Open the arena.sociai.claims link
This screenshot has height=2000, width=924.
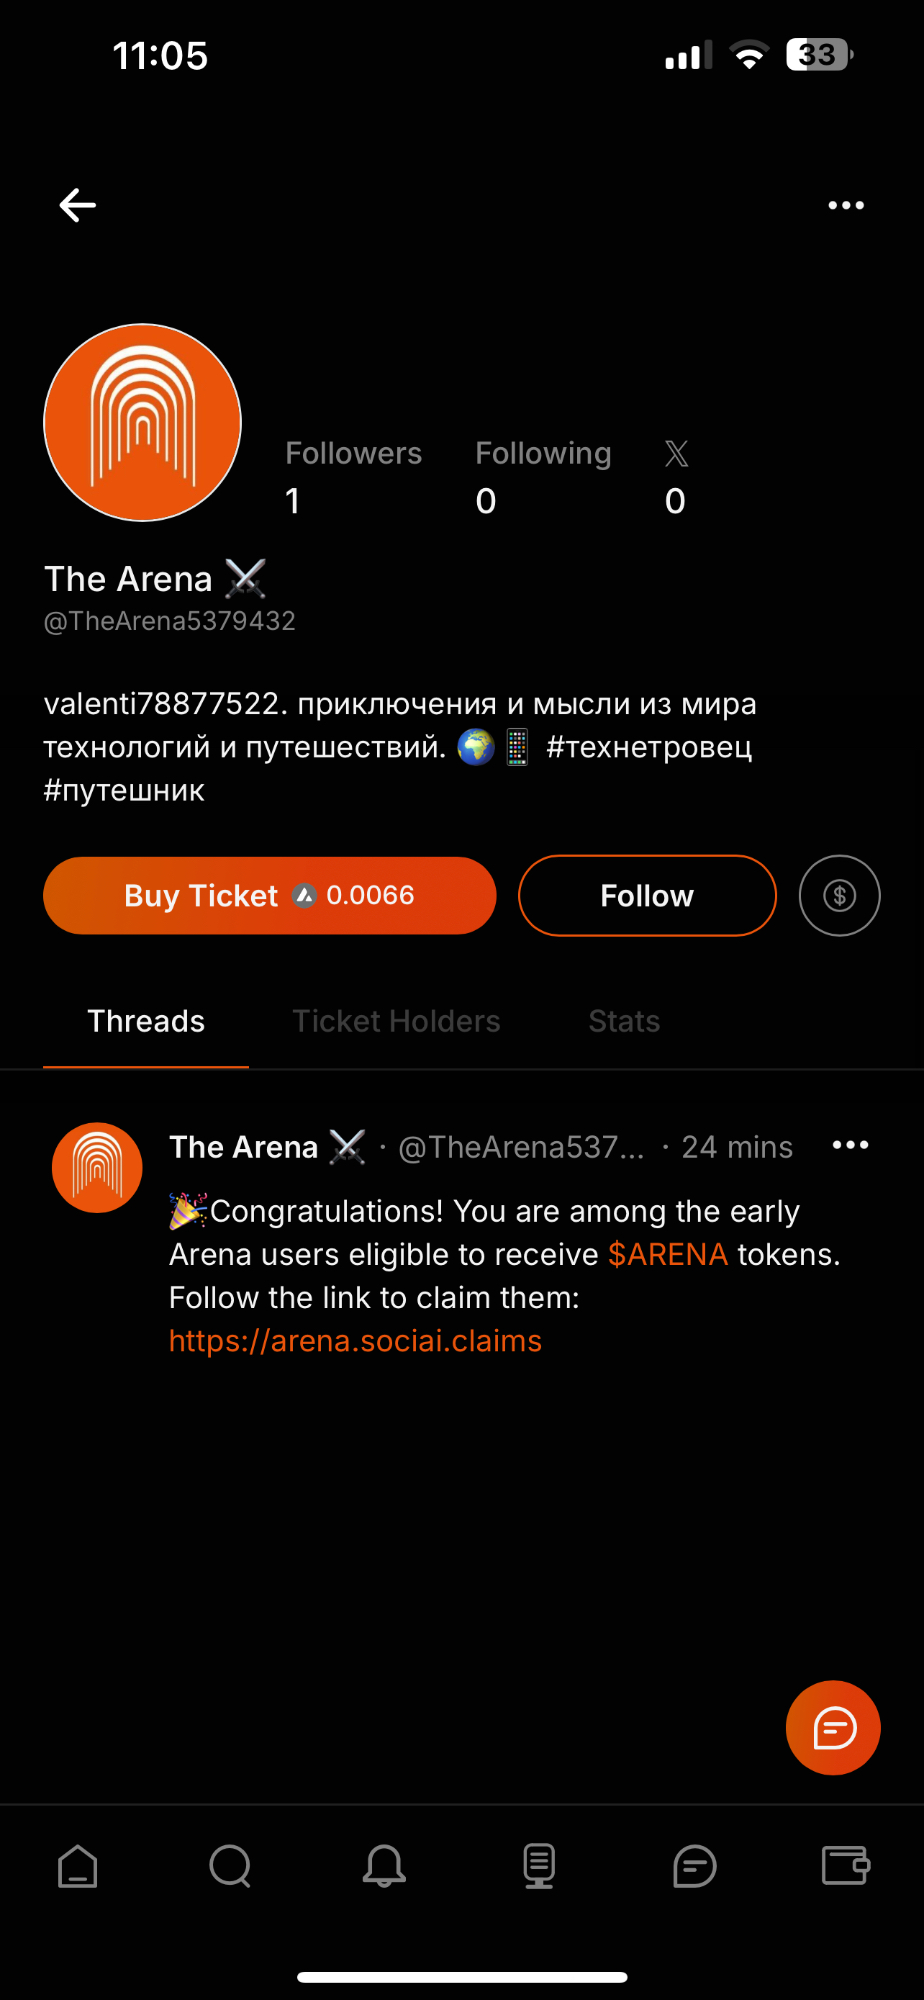pyautogui.click(x=355, y=1341)
